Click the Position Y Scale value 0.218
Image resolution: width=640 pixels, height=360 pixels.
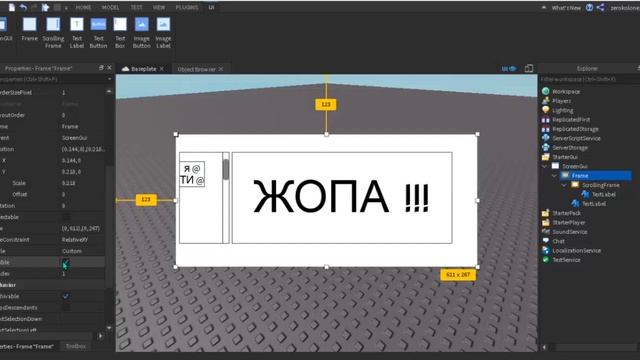(x=69, y=183)
